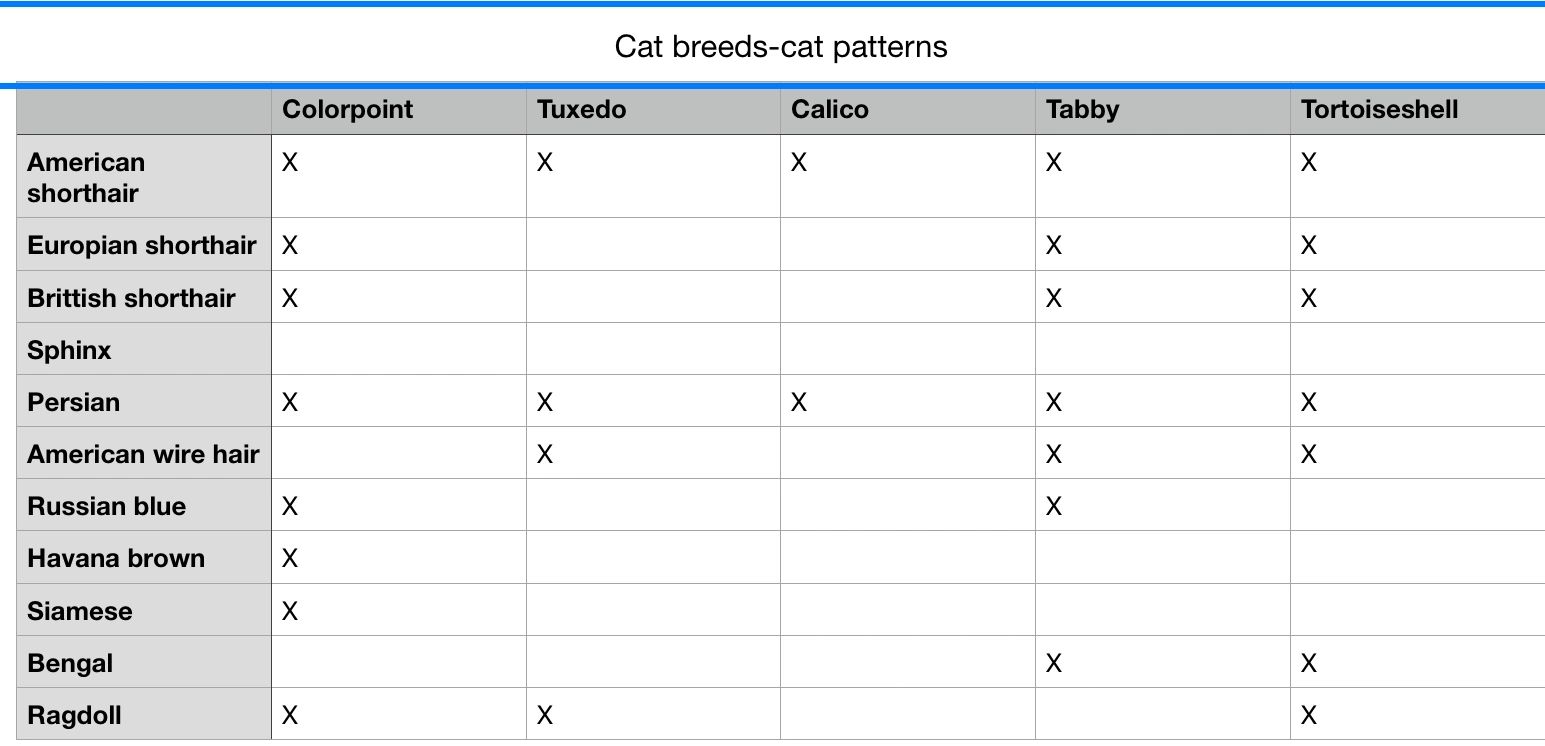Click the Tabby cell in the Bengal row
Image resolution: width=1545 pixels, height=746 pixels.
click(x=1054, y=663)
